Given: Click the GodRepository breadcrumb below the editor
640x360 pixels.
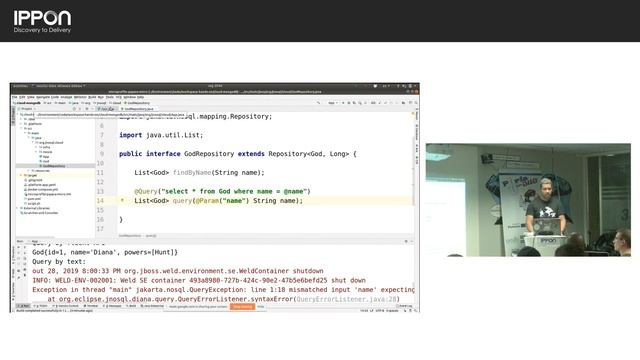Looking at the screenshot, I should point(129,236).
